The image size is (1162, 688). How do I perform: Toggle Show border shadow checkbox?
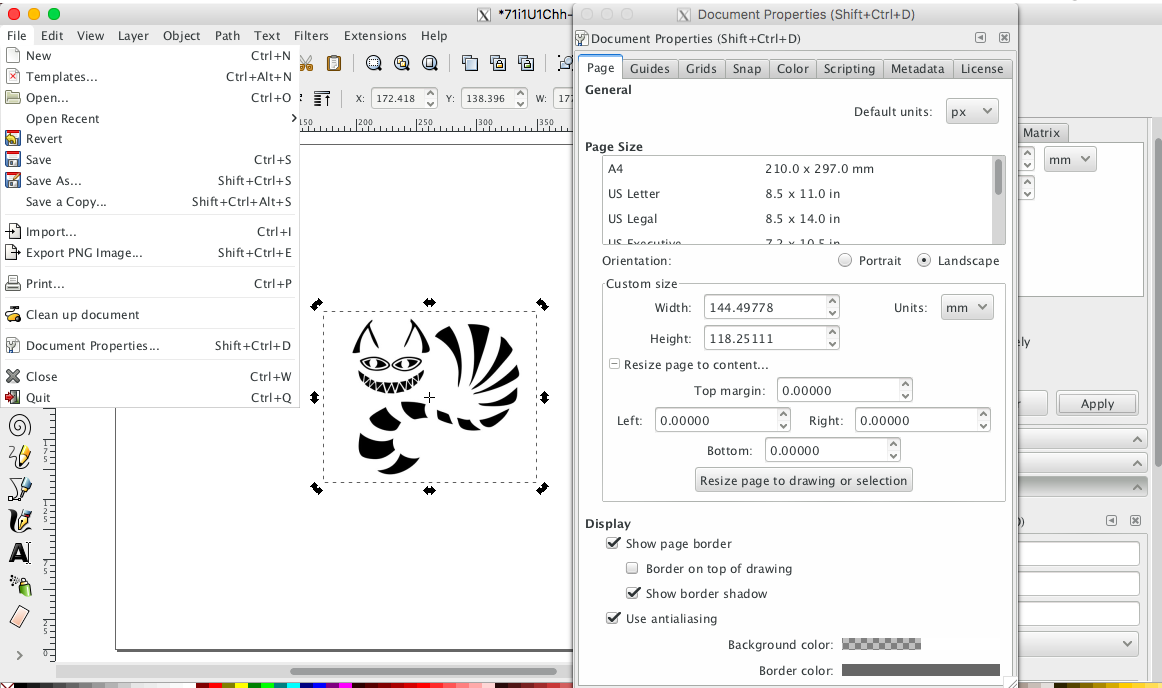[x=633, y=593]
